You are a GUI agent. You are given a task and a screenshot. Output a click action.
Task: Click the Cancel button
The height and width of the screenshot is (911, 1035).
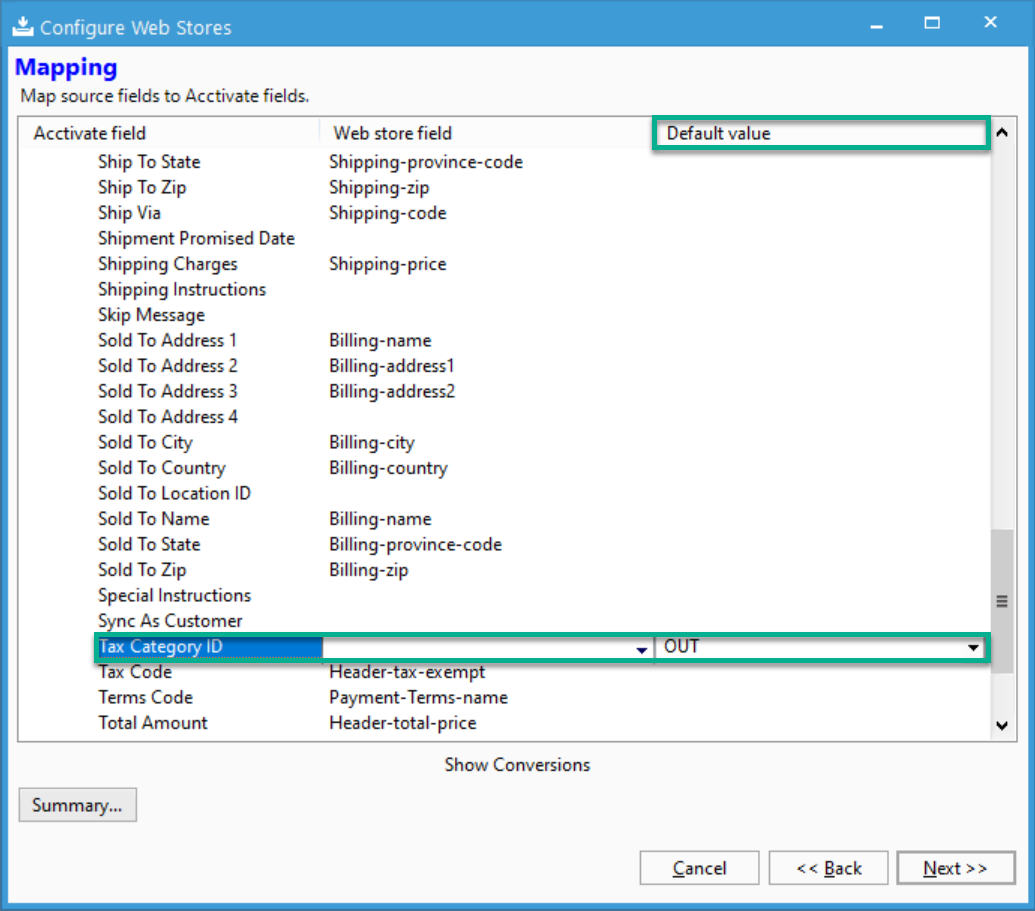coord(699,868)
